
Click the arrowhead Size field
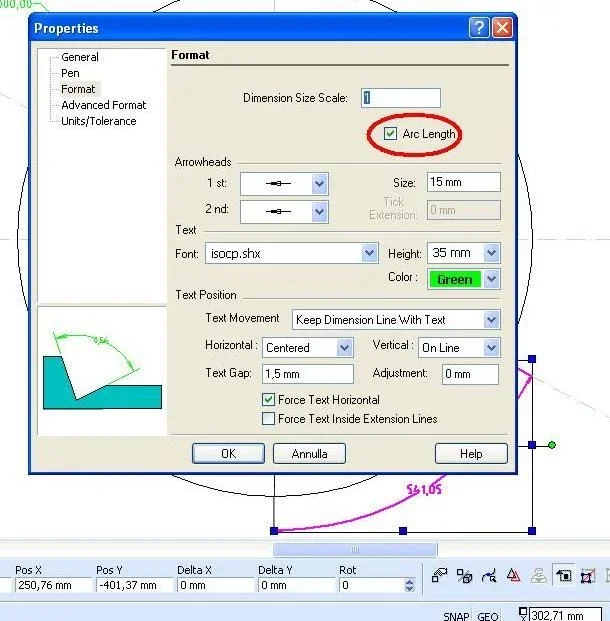pyautogui.click(x=463, y=182)
